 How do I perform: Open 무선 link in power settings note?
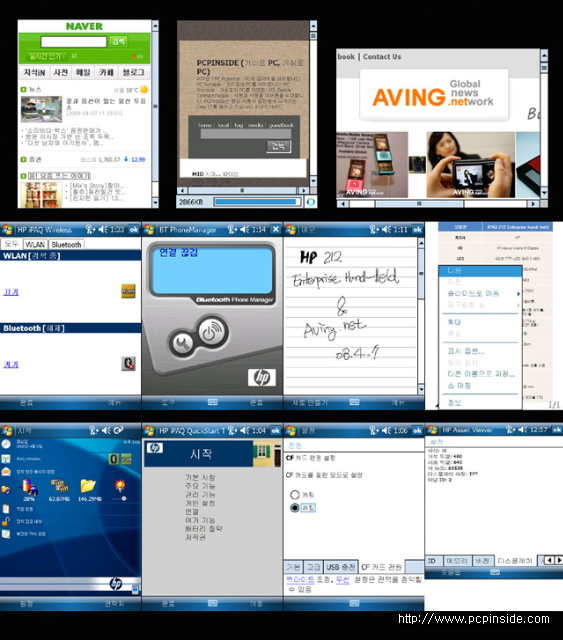(x=343, y=580)
